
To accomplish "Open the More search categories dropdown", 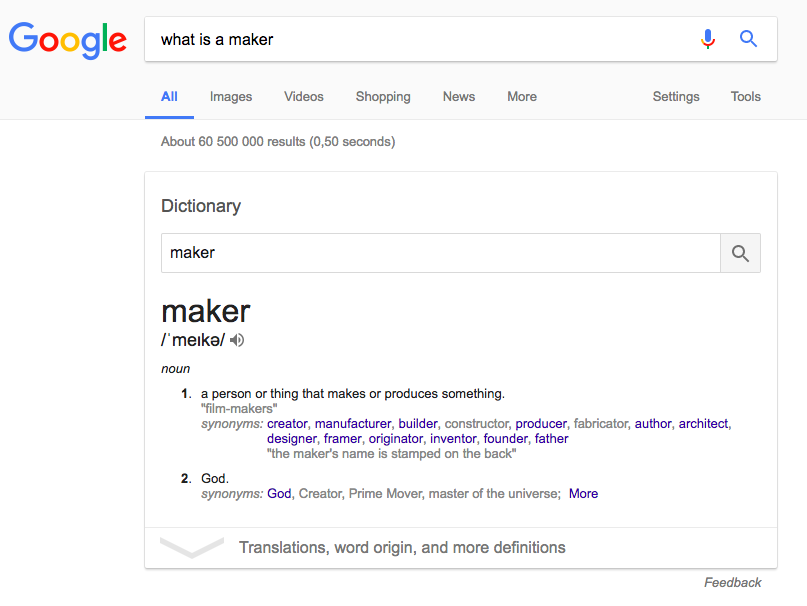I will coord(522,97).
